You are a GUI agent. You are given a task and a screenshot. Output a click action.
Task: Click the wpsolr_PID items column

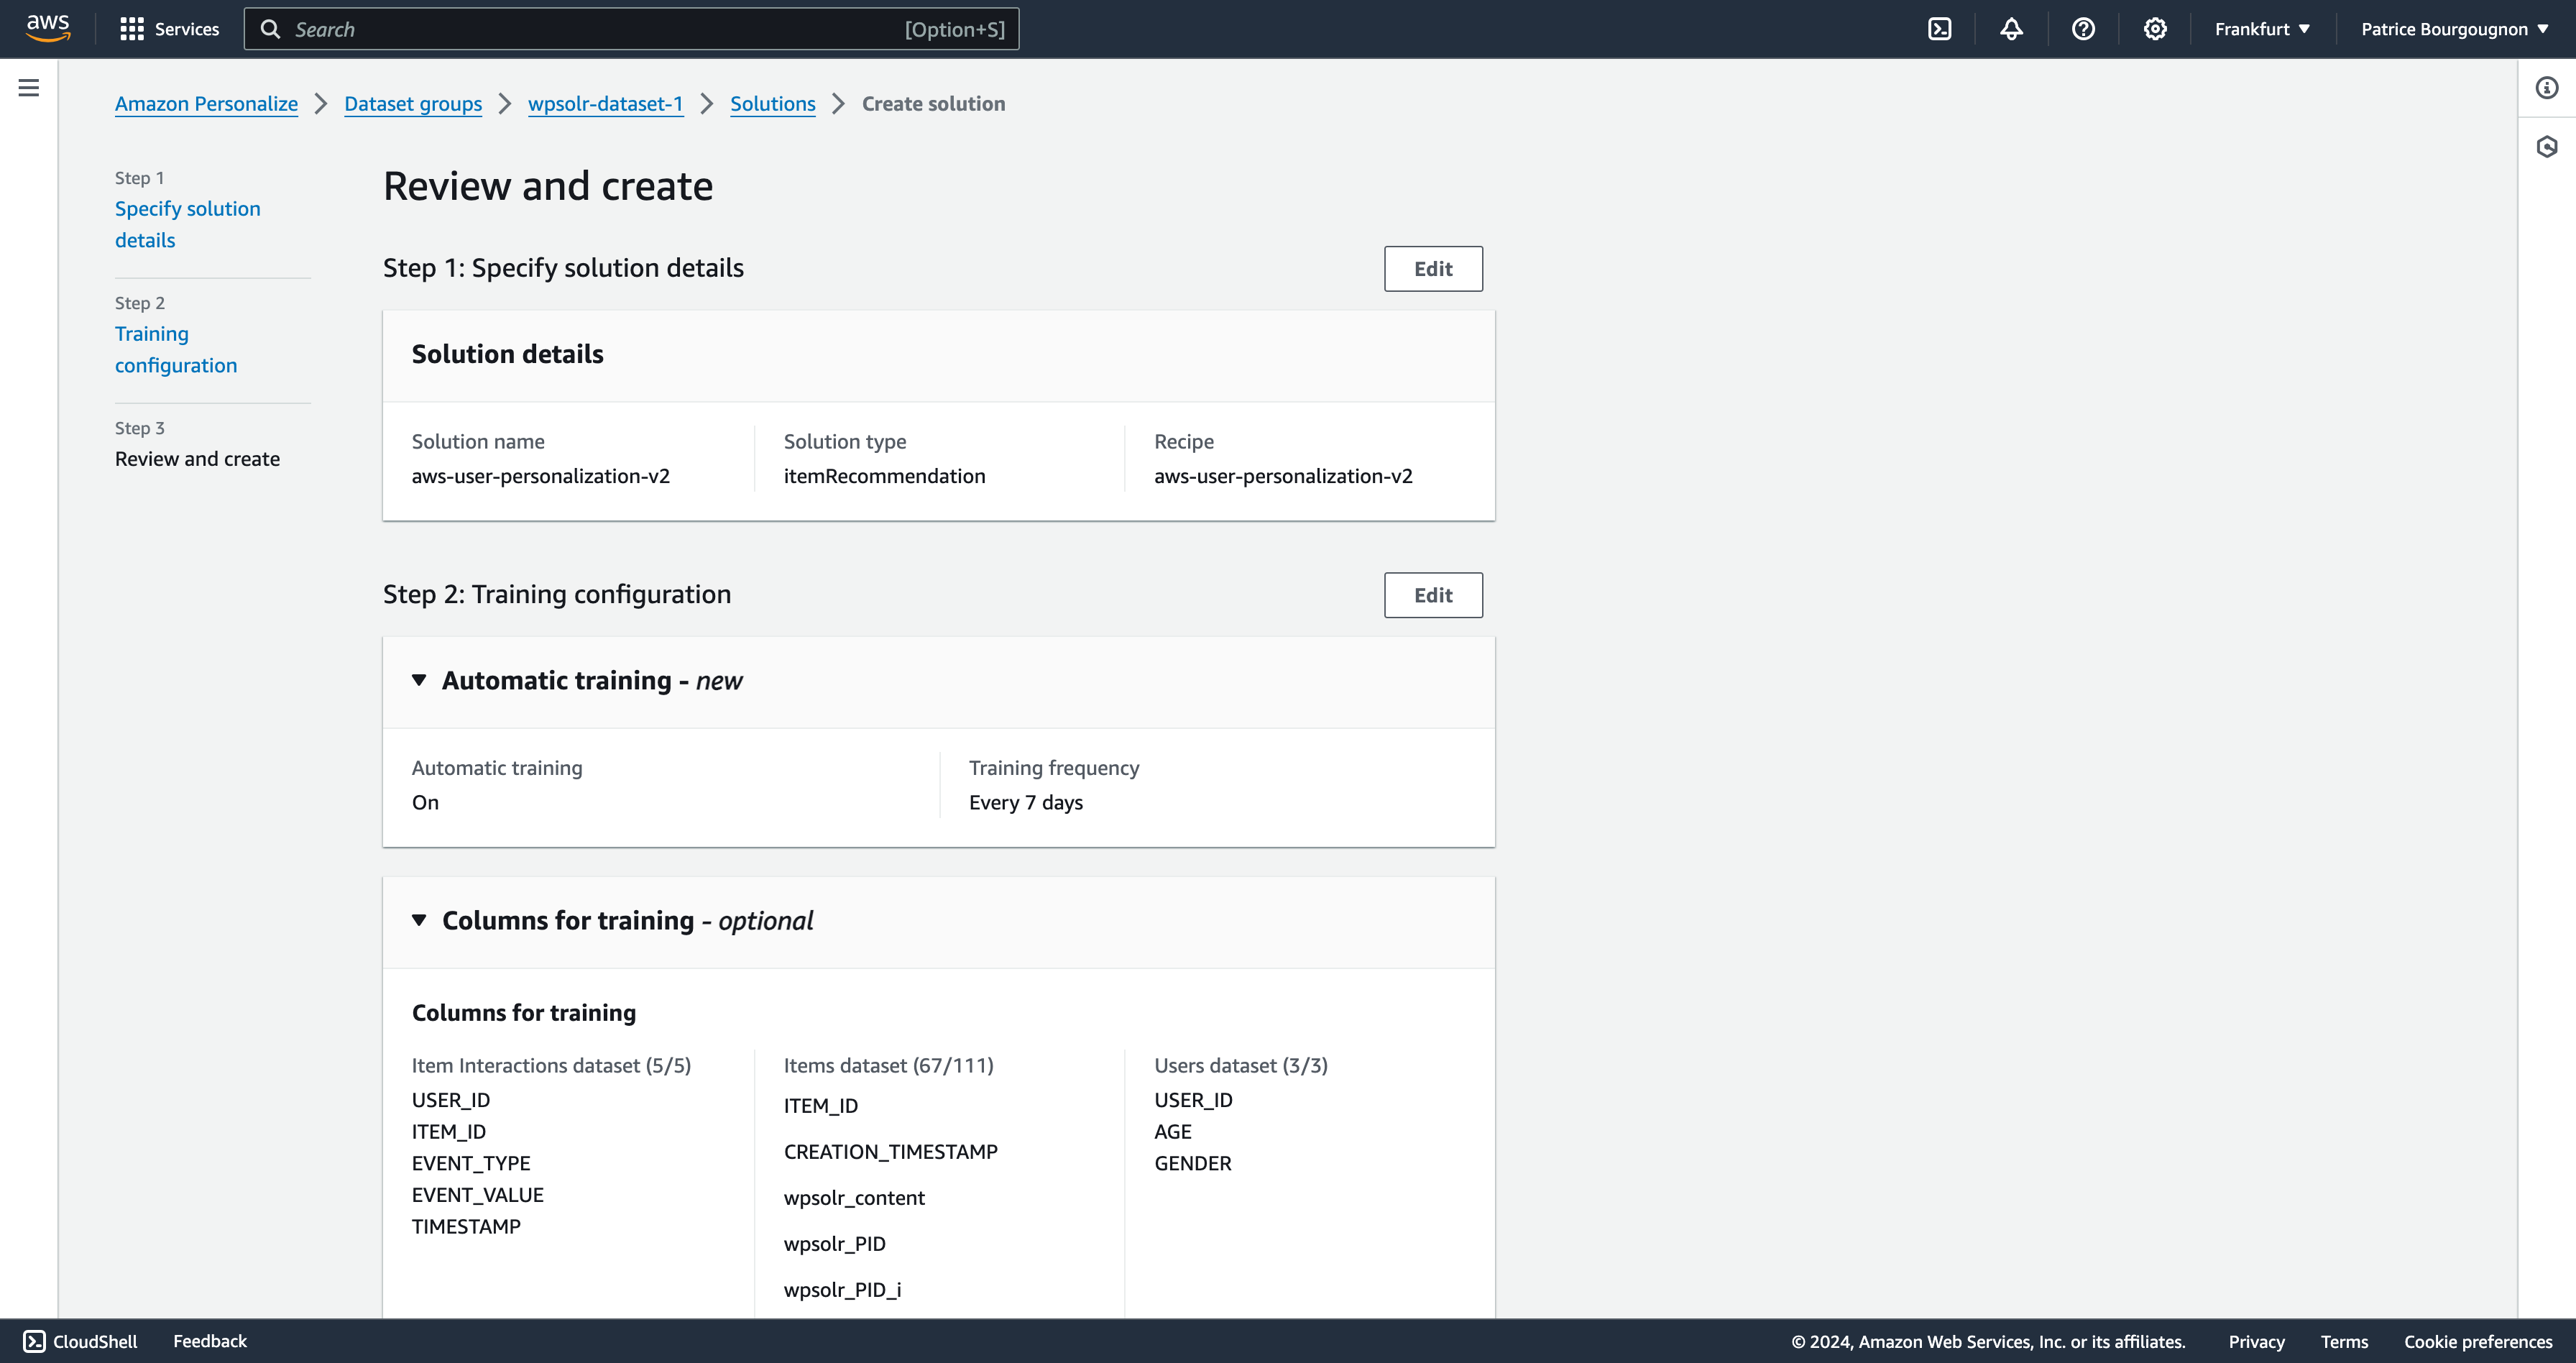tap(834, 1244)
